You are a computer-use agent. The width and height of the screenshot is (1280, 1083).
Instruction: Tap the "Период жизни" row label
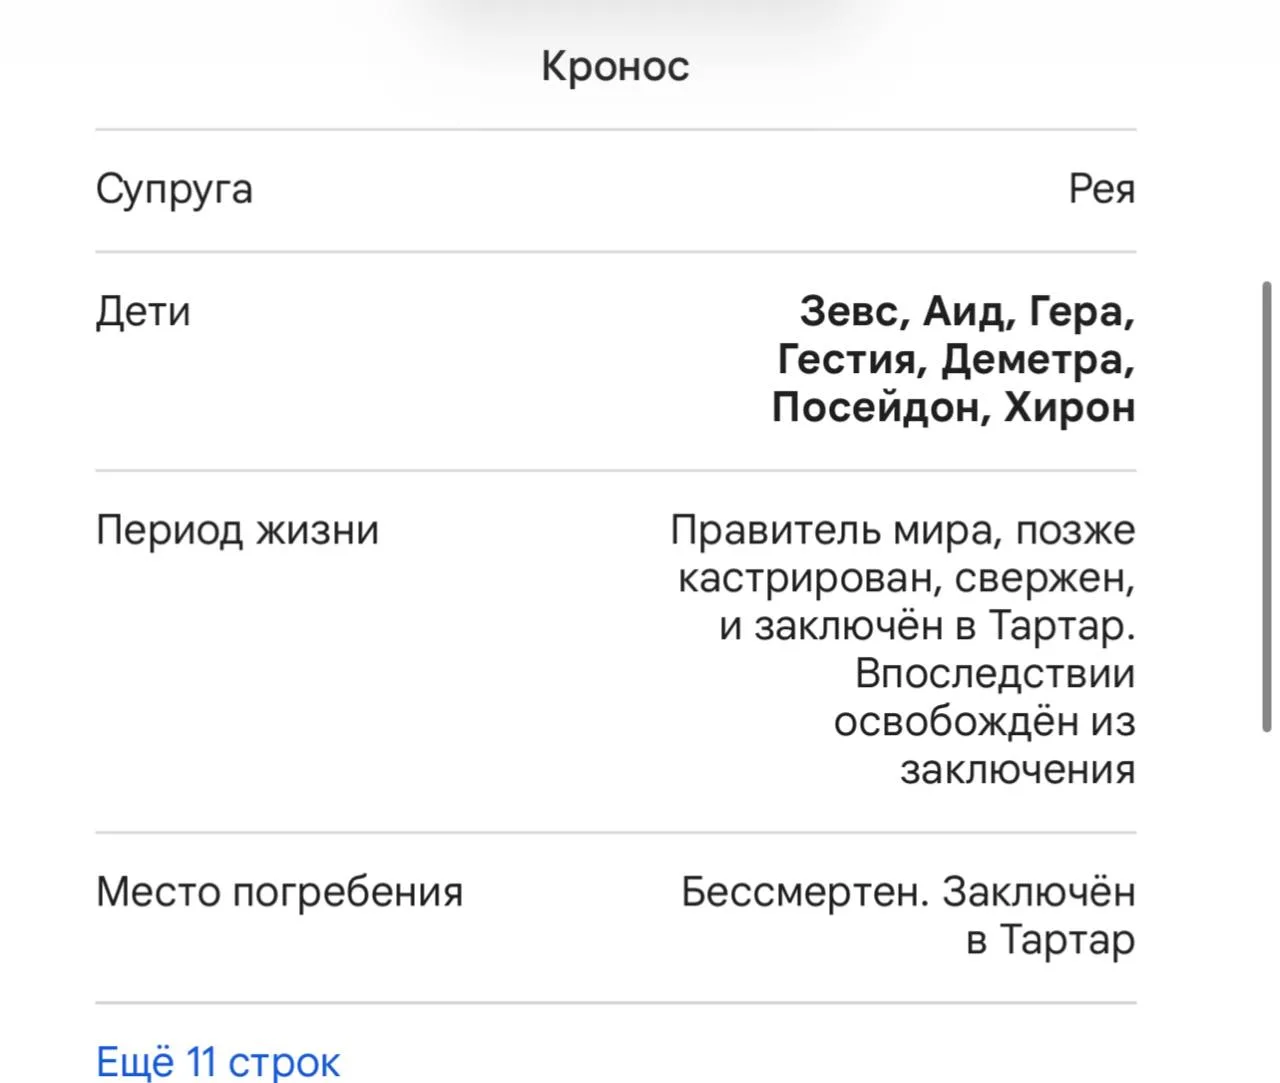237,530
